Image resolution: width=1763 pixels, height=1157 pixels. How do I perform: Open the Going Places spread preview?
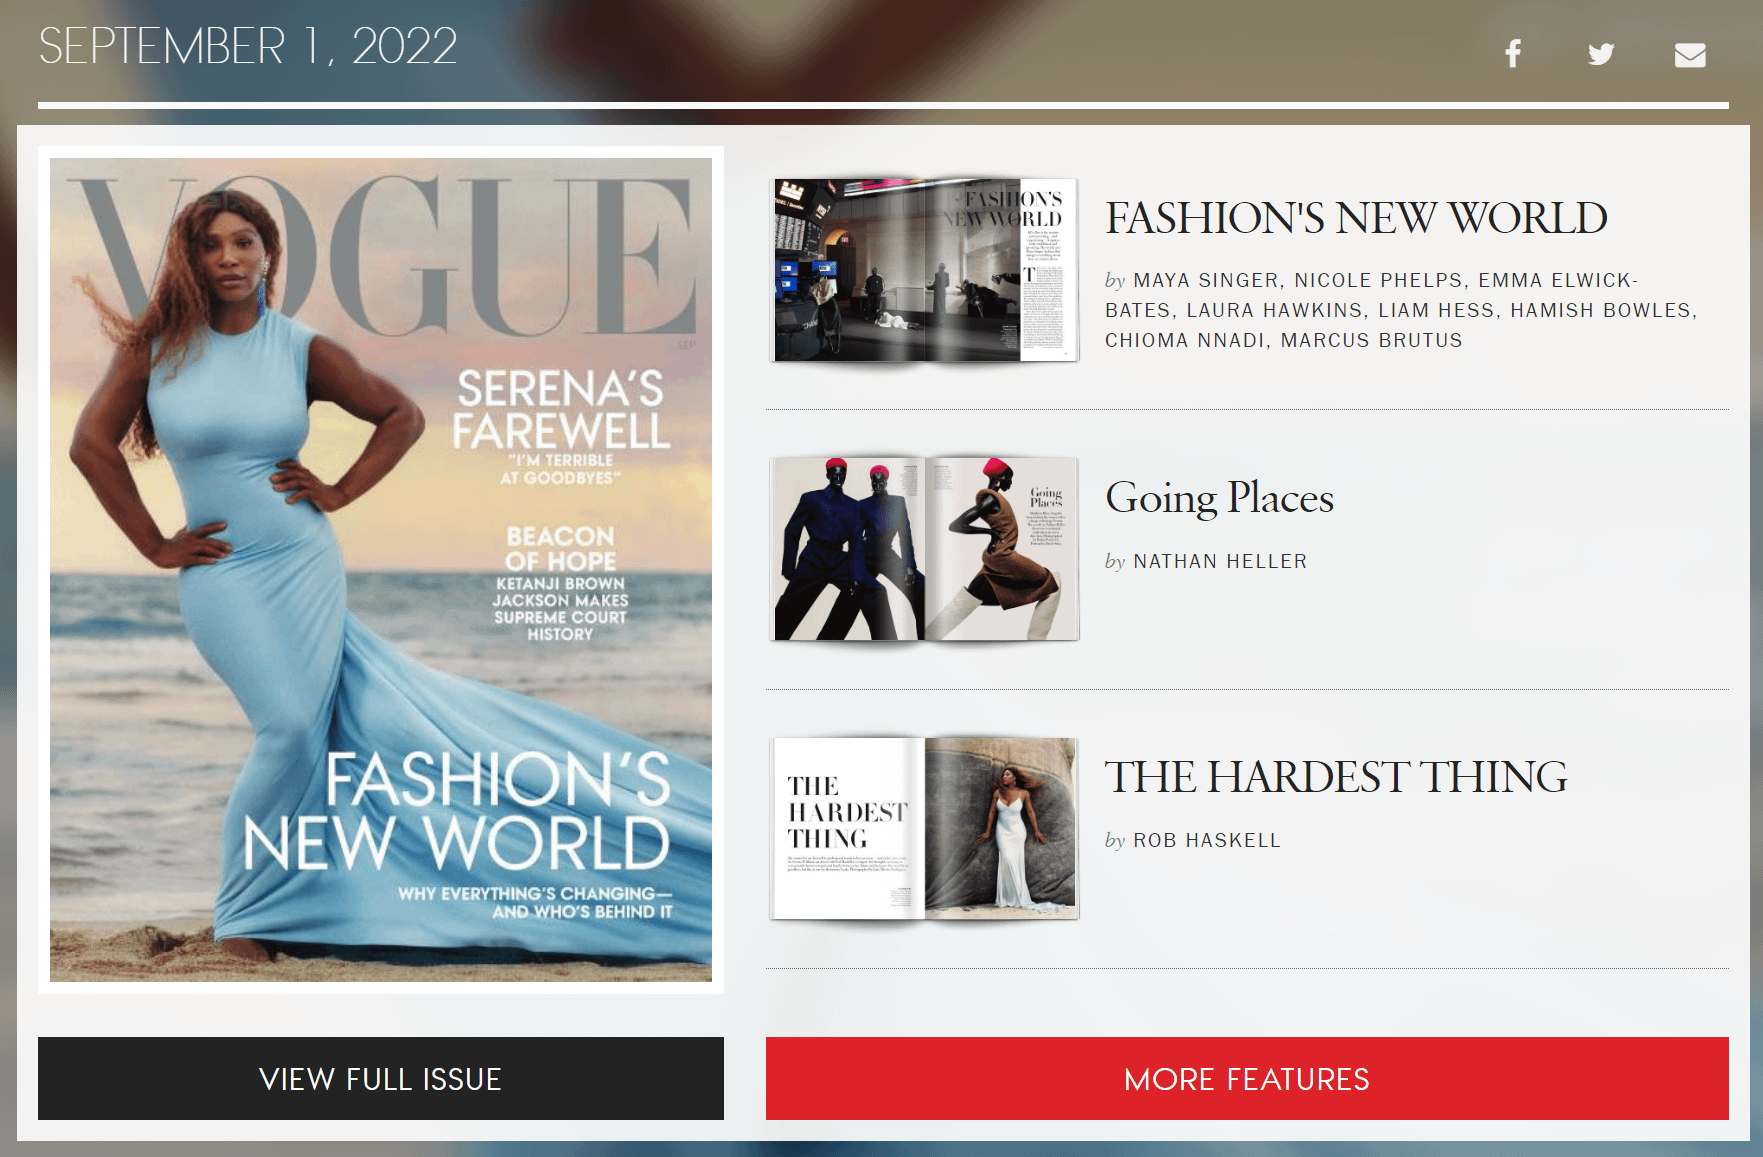[x=925, y=548]
